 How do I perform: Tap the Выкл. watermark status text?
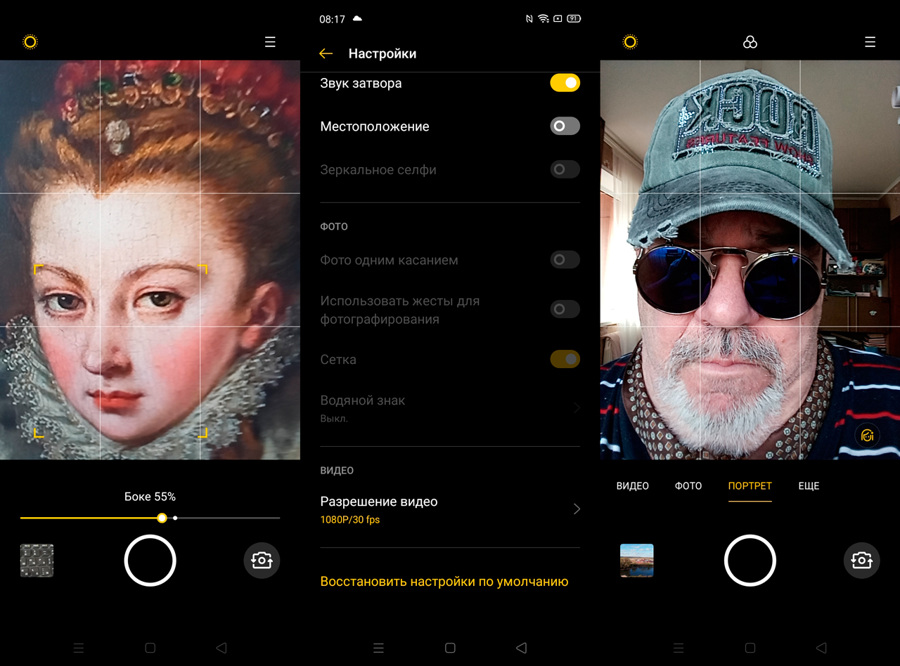click(x=333, y=419)
